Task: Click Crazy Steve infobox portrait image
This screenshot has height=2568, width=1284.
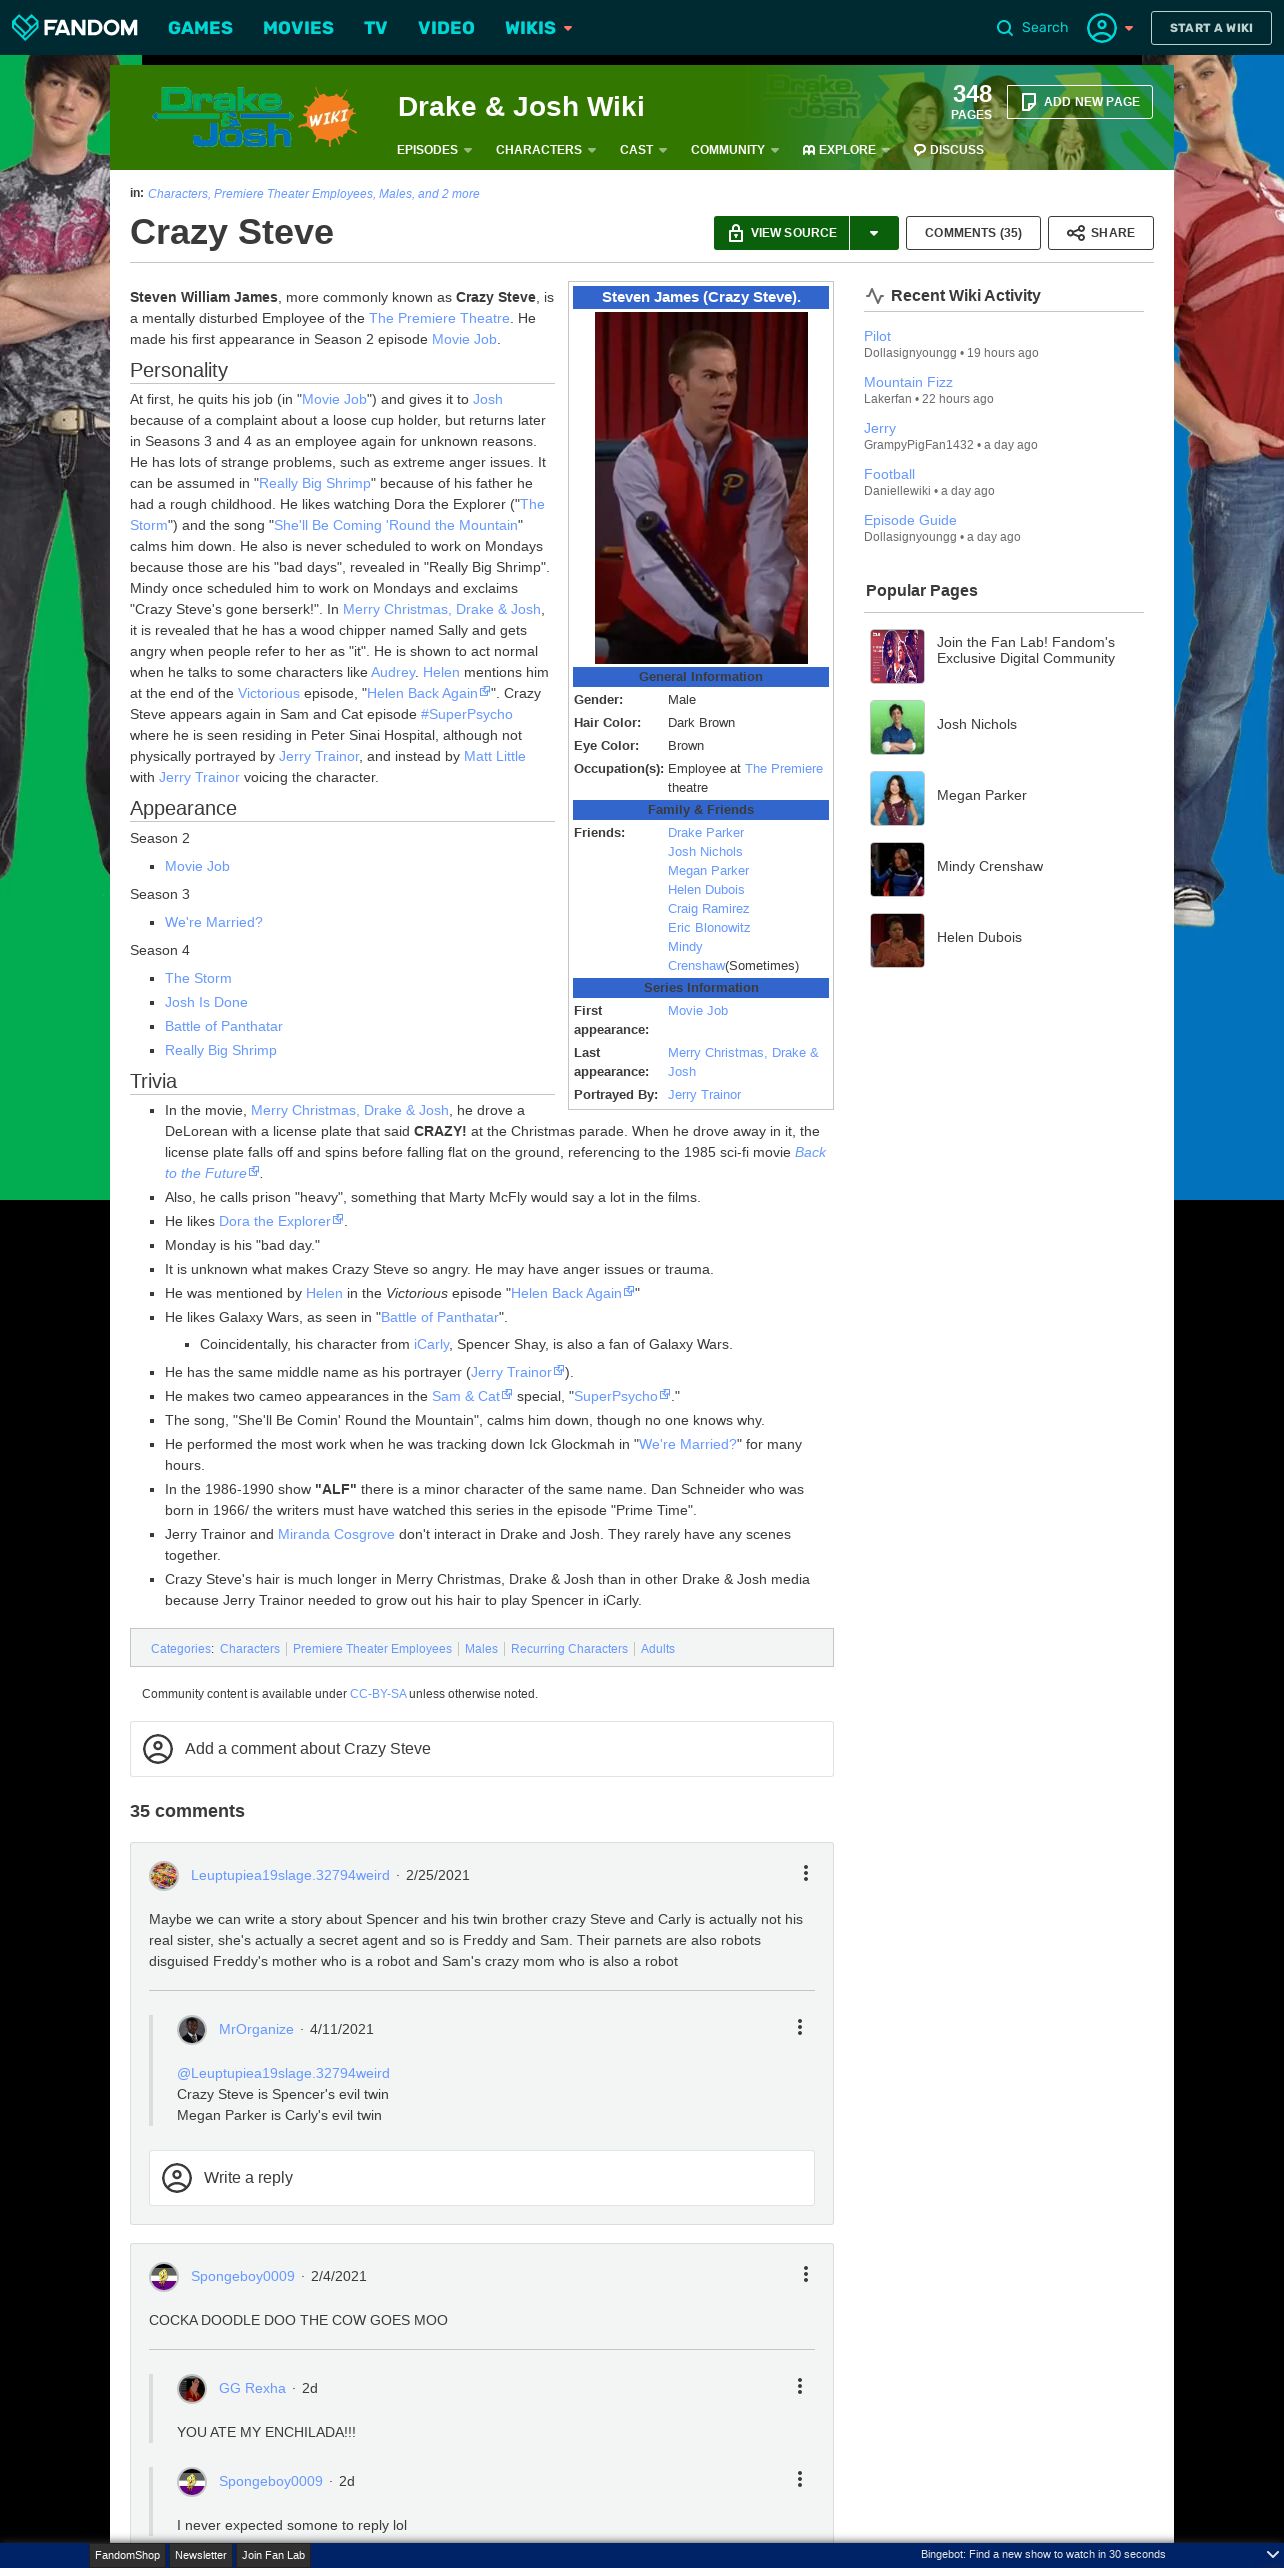Action: [701, 488]
